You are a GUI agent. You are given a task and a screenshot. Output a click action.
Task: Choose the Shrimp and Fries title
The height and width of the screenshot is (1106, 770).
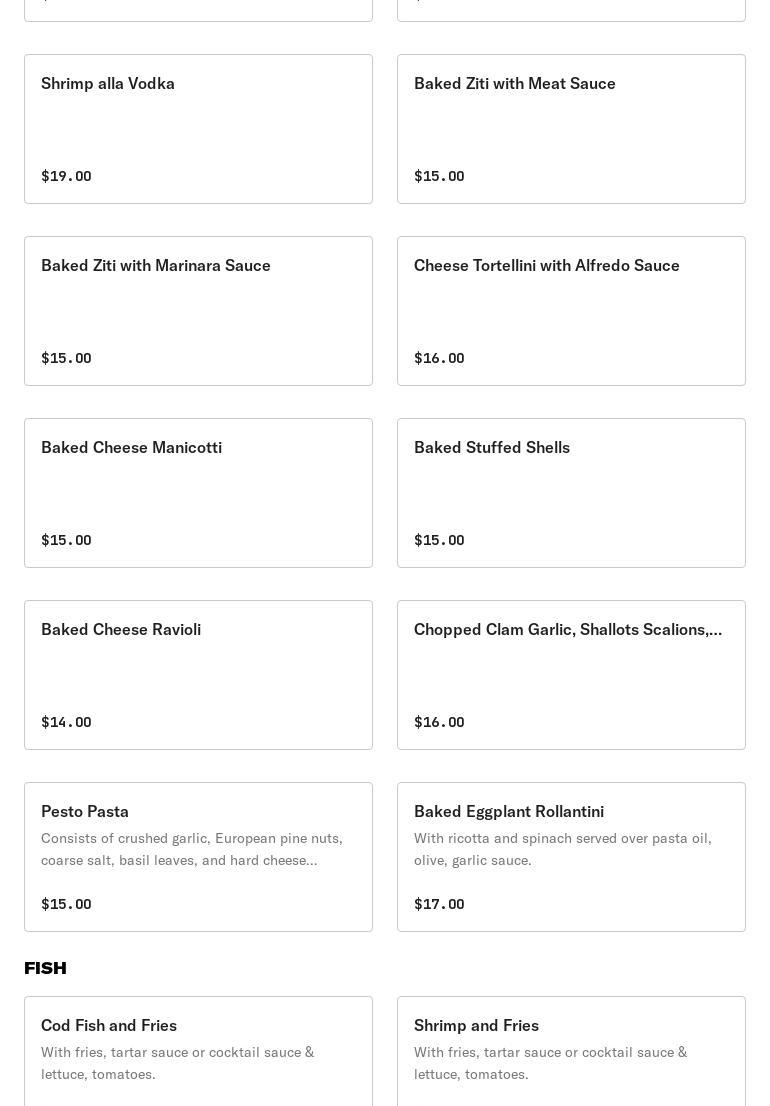pyautogui.click(x=476, y=1025)
